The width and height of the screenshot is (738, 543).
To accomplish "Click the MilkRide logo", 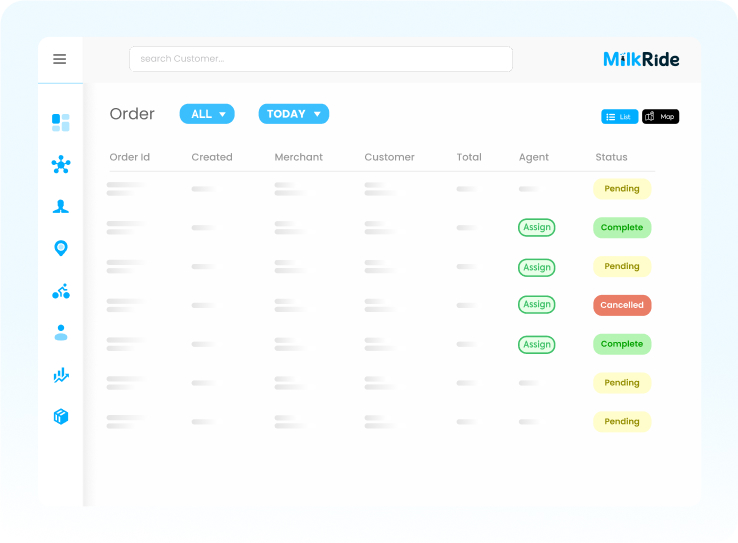I will tap(641, 59).
